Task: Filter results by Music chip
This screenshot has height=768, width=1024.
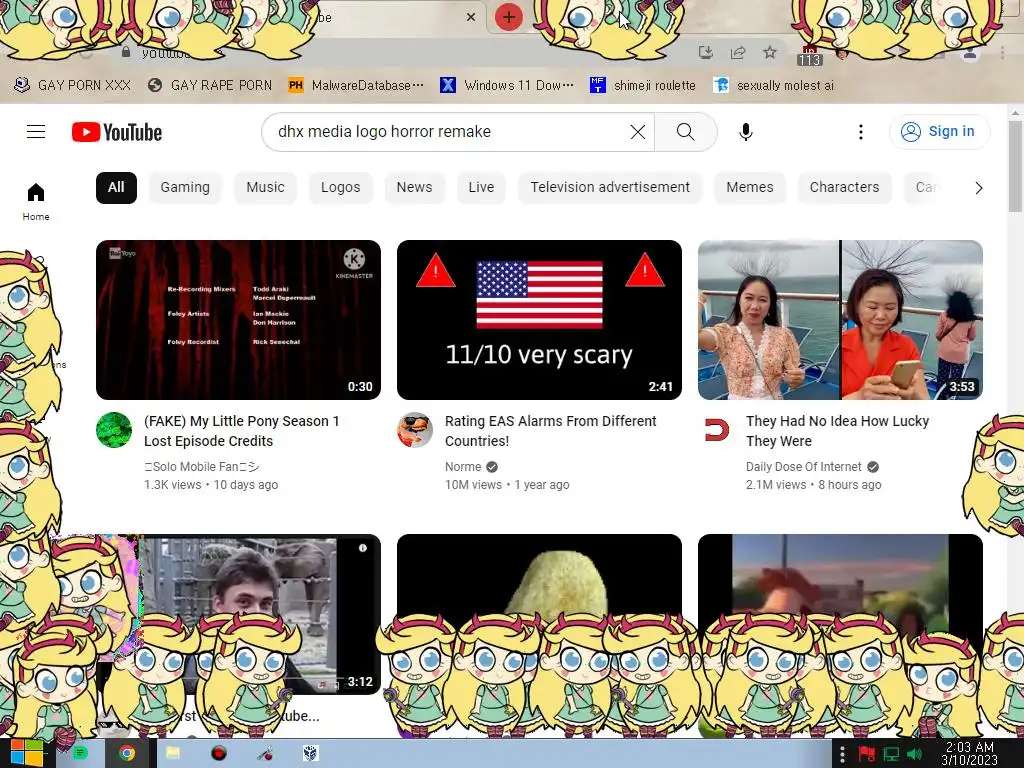Action: [265, 187]
